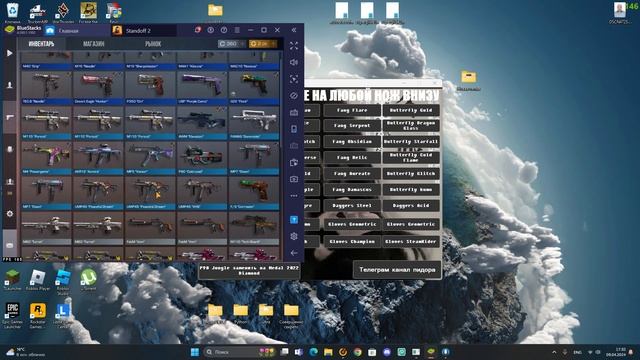
Task: Click the BlueStacks volume speaker icon
Action: (x=294, y=62)
